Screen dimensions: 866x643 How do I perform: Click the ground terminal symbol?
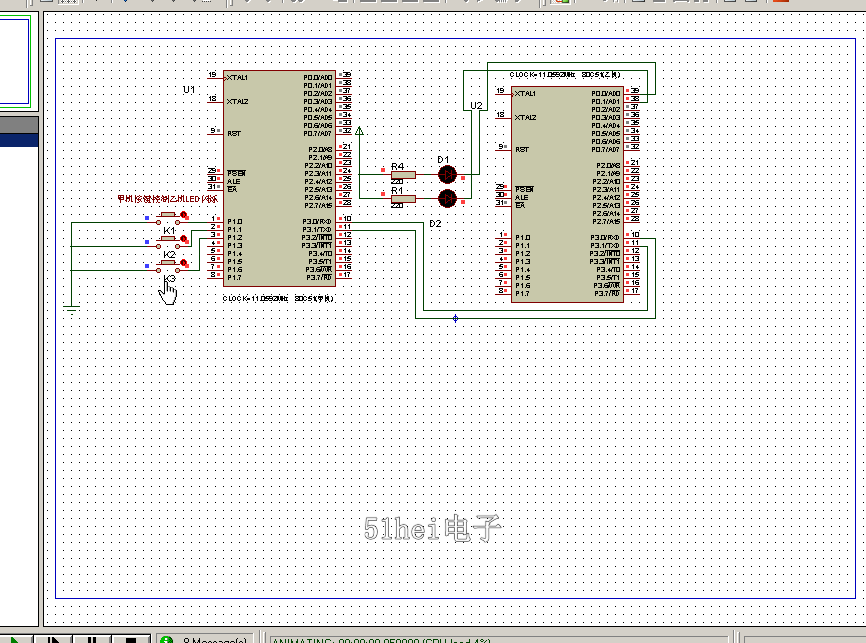click(x=71, y=308)
